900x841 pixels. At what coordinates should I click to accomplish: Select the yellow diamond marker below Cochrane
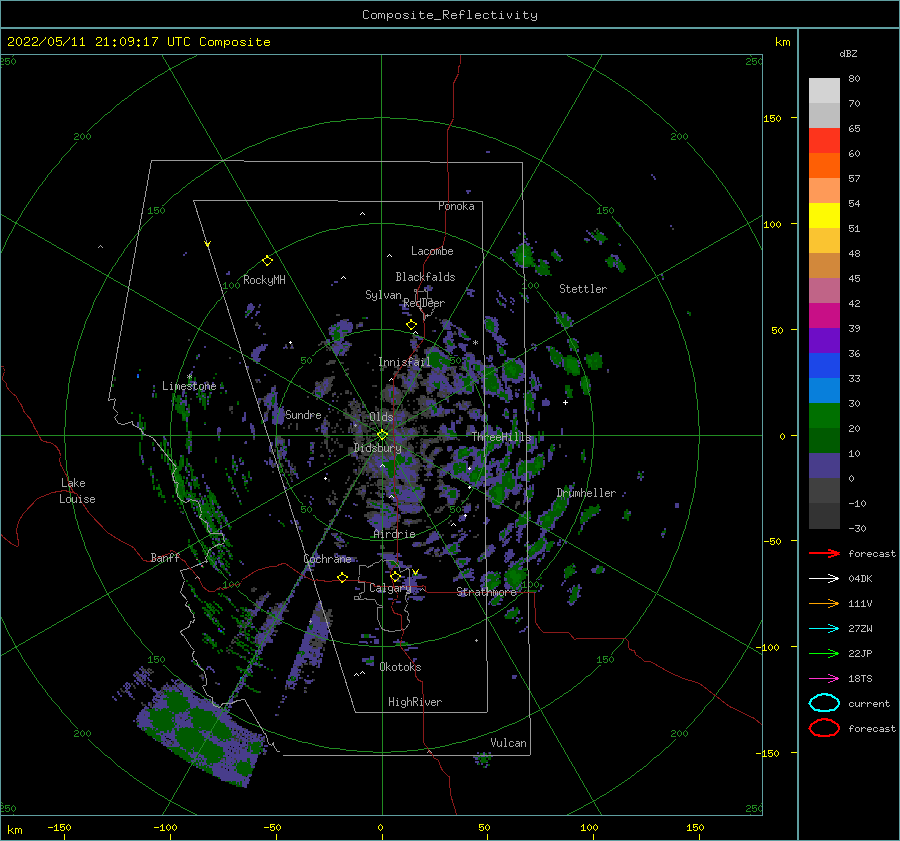[342, 578]
